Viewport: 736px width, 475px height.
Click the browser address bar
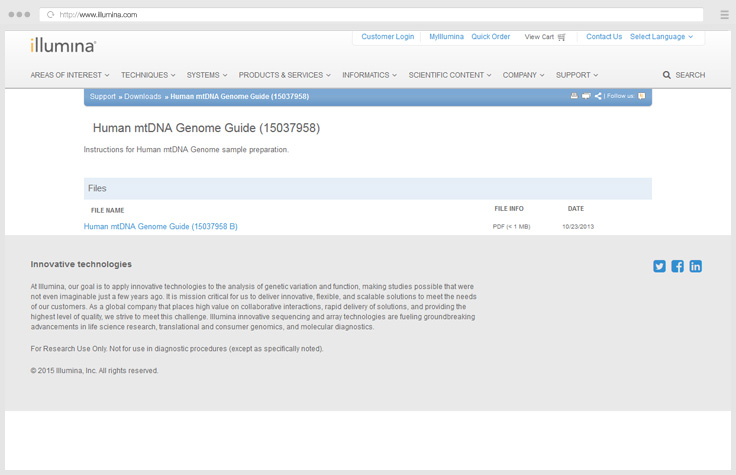point(370,15)
